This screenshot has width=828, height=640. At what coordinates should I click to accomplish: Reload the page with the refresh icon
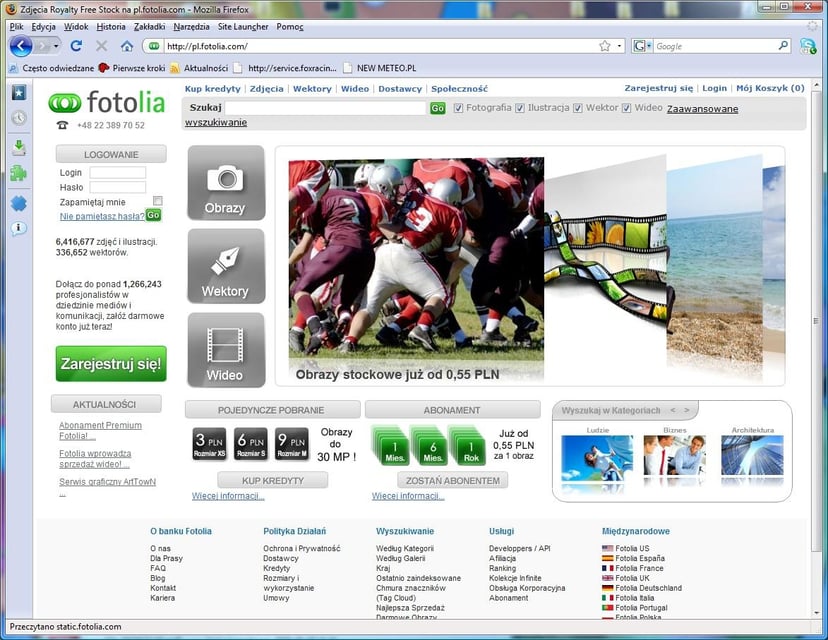pos(76,46)
